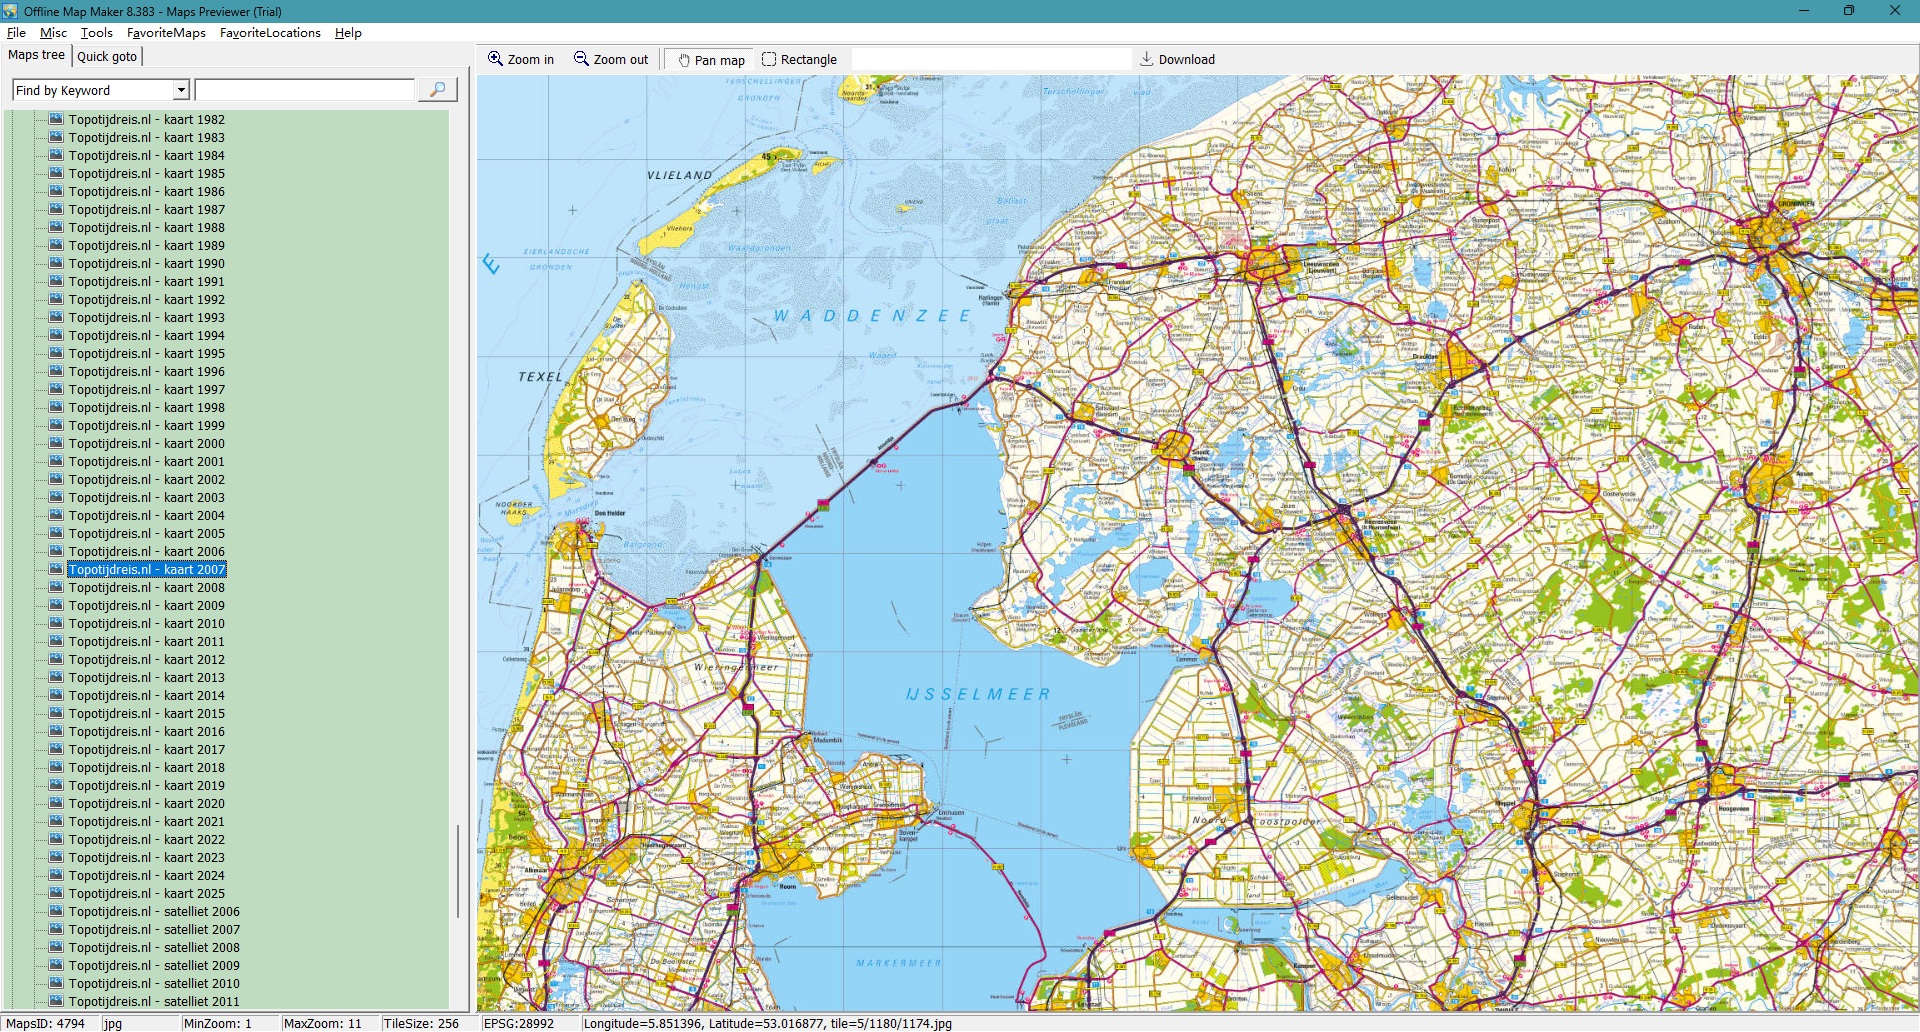
Task: Open the FavoriteLocations menu
Action: tap(270, 33)
